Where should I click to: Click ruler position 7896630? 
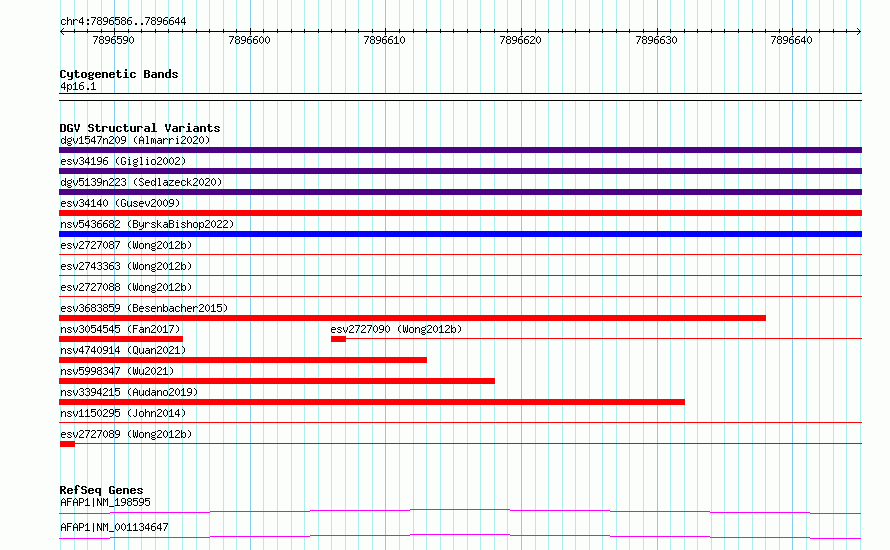(x=656, y=40)
